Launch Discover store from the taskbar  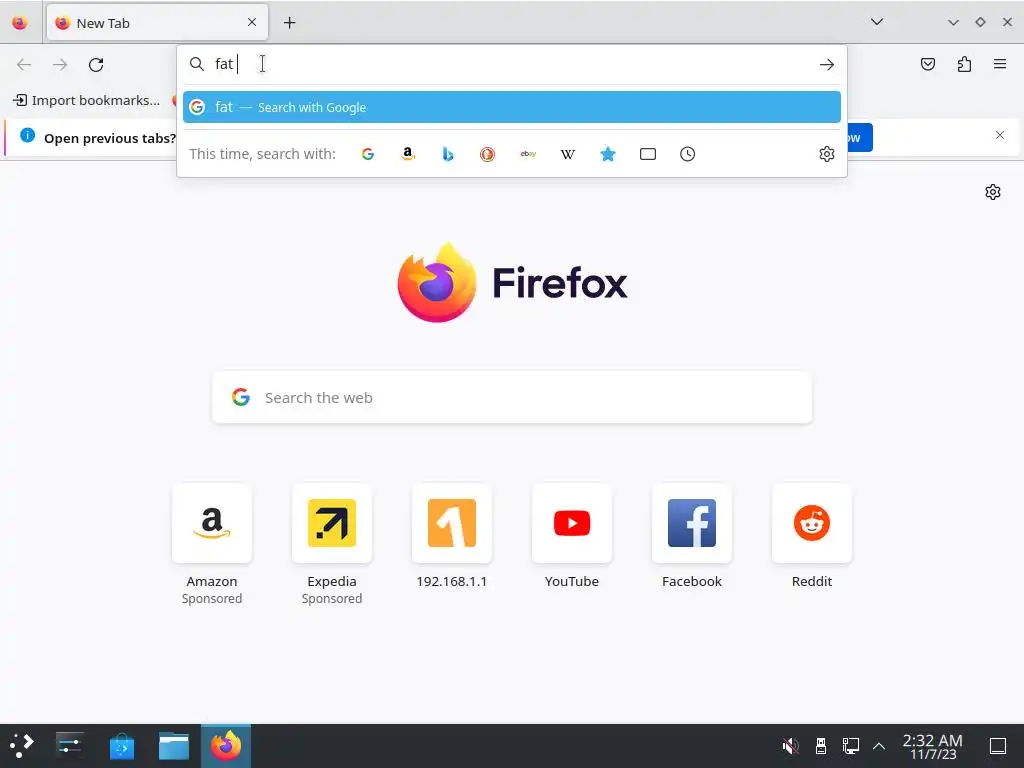pos(121,746)
